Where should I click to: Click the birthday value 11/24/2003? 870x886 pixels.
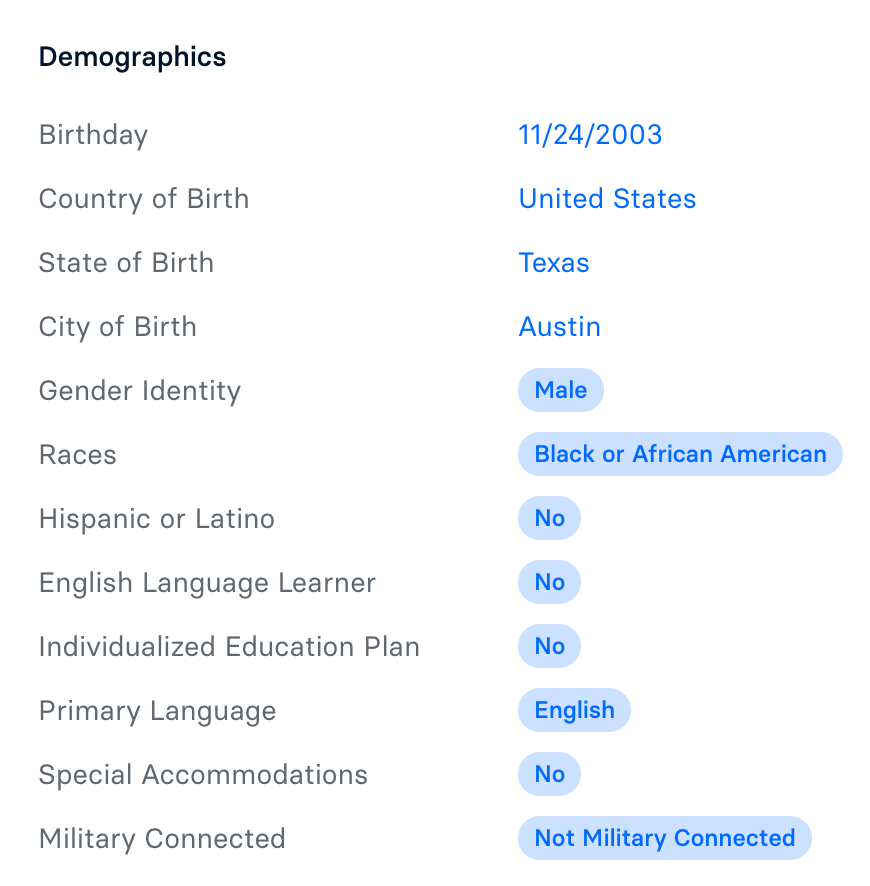590,135
